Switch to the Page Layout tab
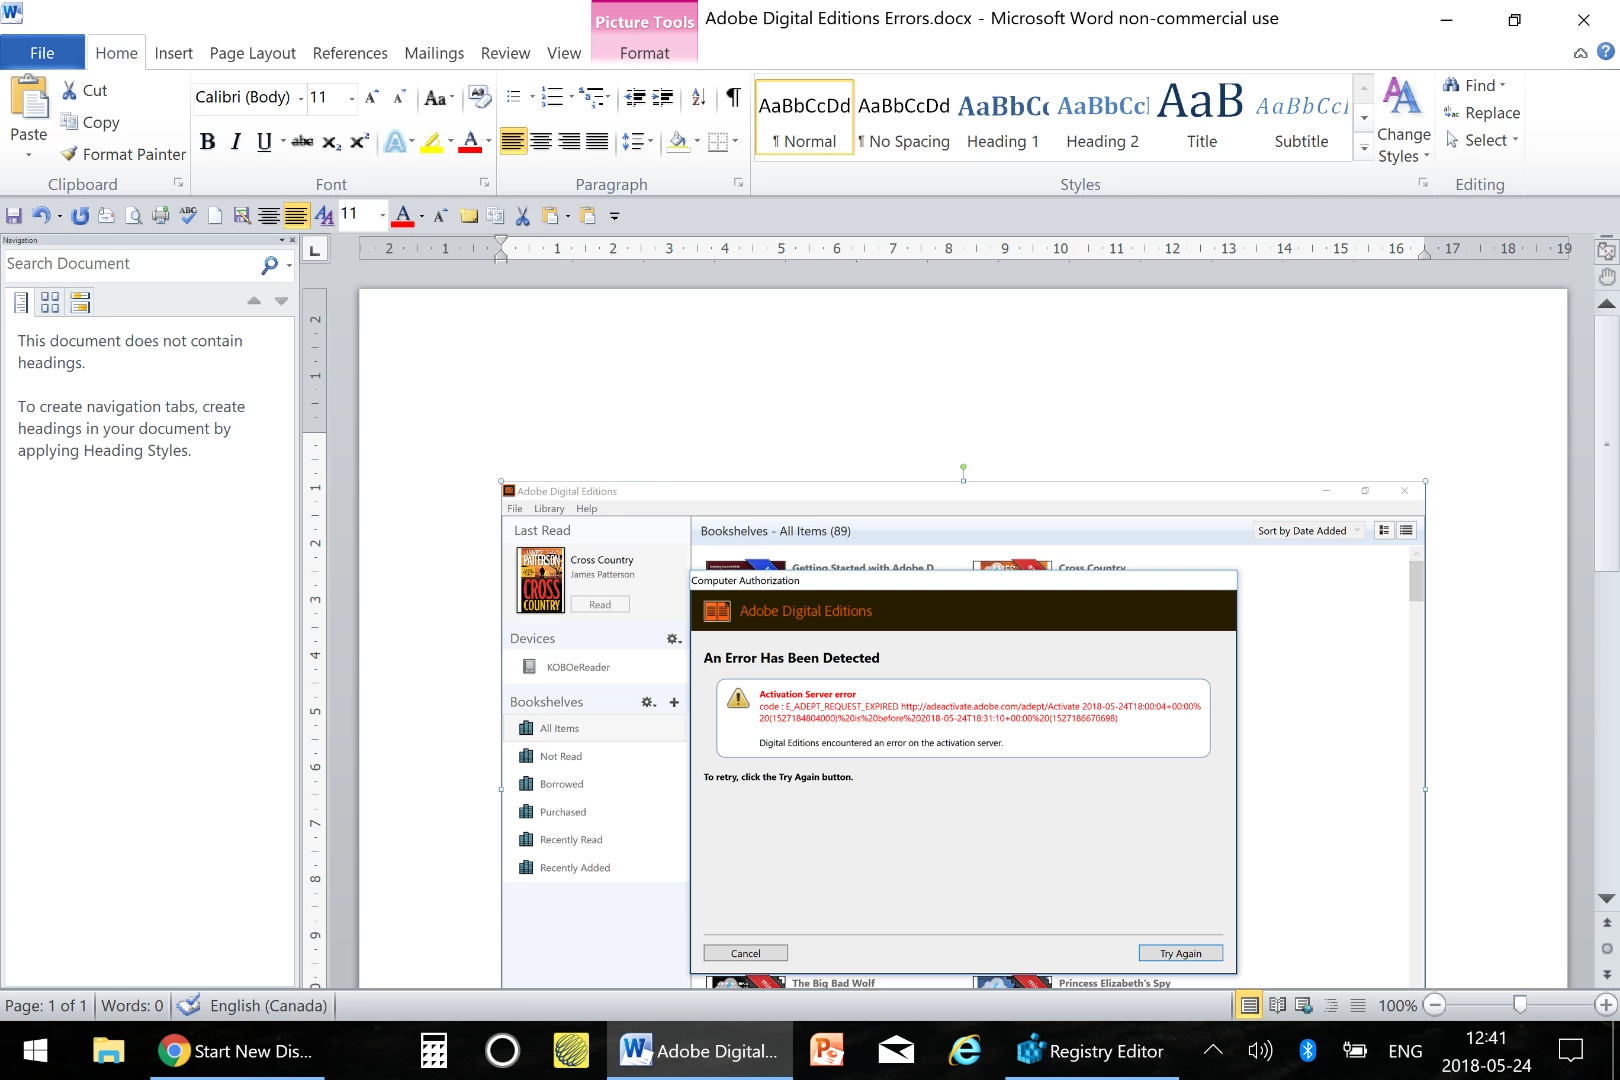This screenshot has height=1080, width=1620. pos(252,53)
